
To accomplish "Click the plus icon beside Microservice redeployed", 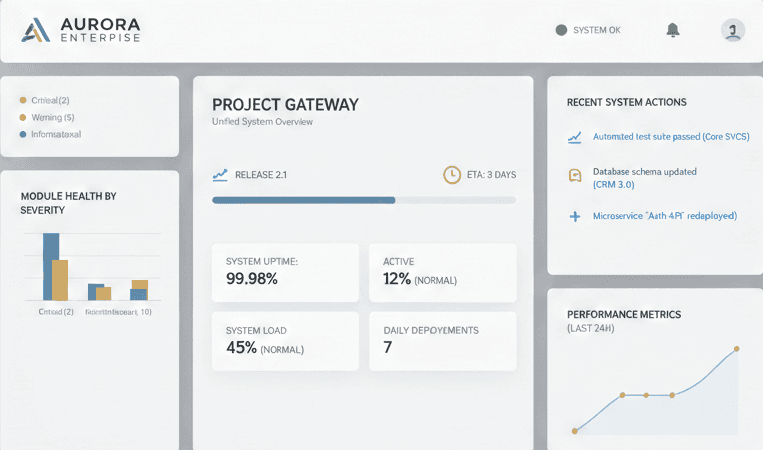I will click(x=575, y=215).
